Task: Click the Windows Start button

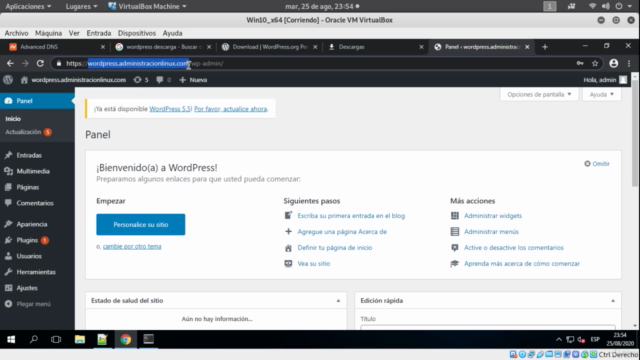Action: pos(11,339)
